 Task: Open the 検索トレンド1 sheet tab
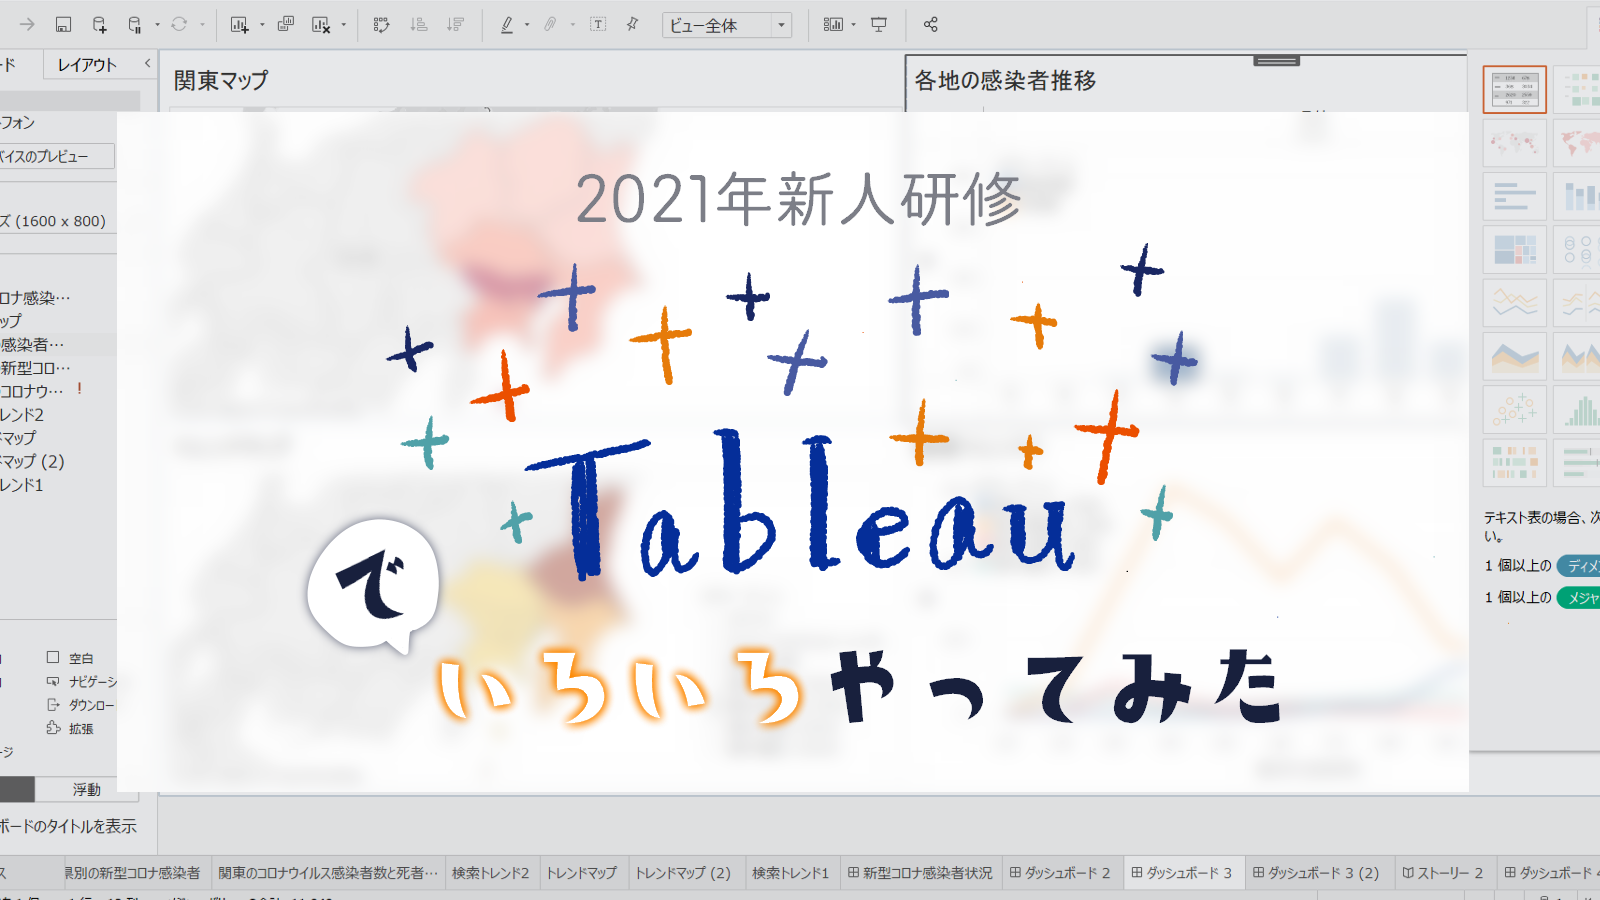coord(790,873)
